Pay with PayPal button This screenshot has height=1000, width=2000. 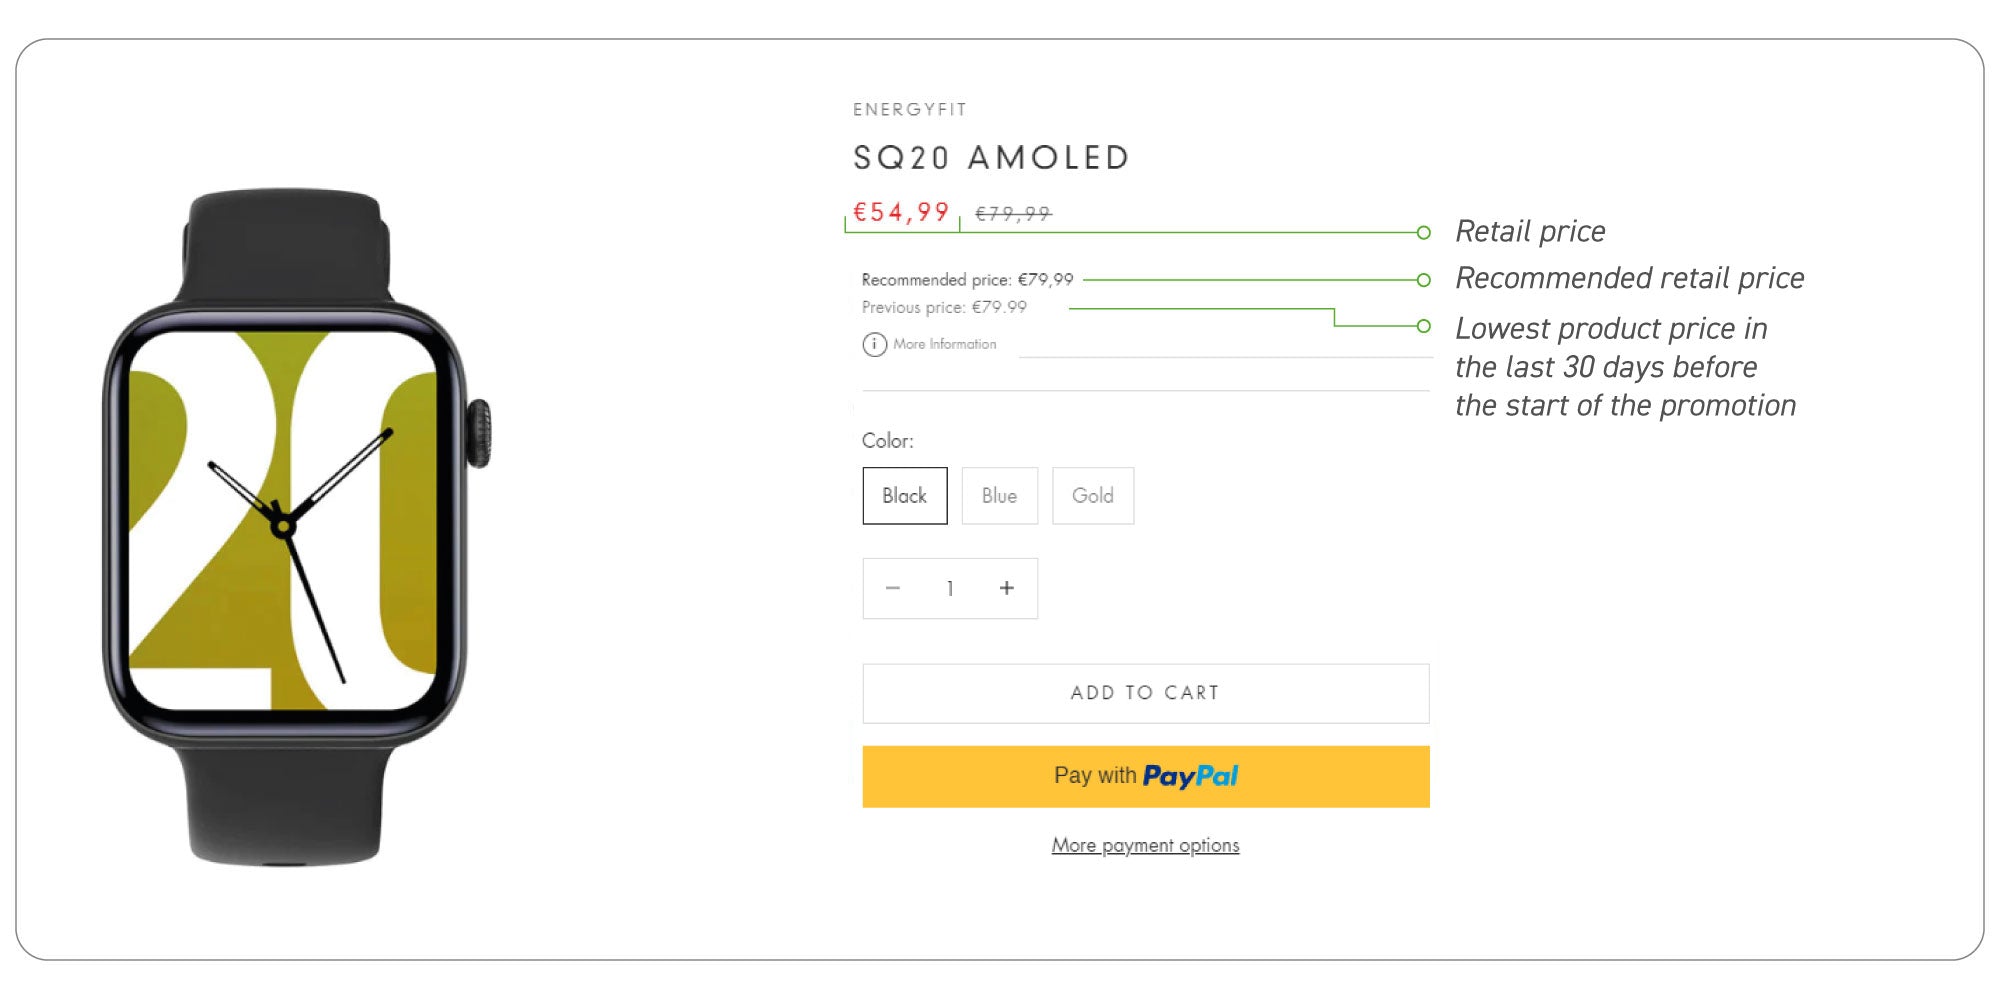1146,776
